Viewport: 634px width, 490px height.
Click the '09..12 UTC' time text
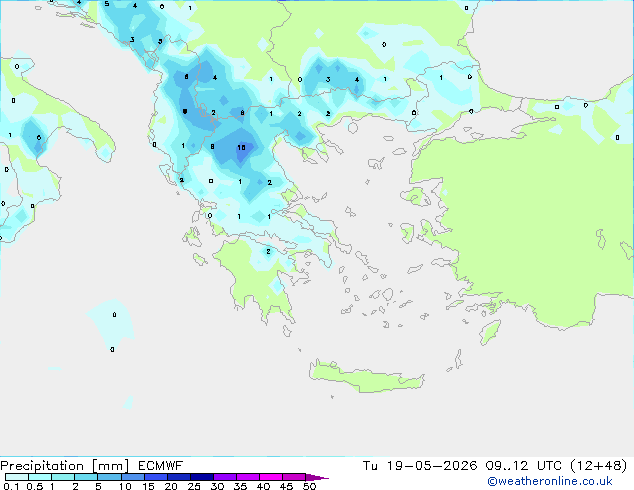(524, 466)
